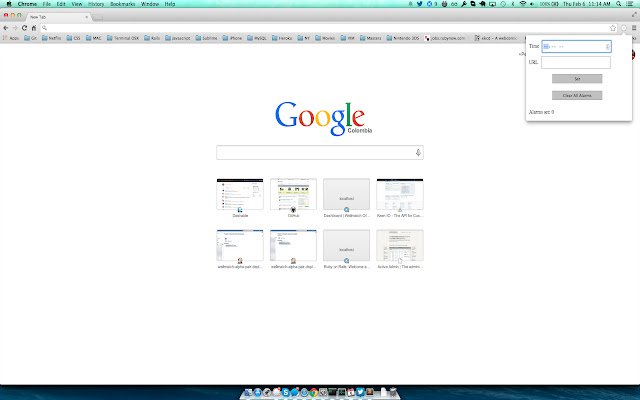
Task: Open the Masters bookmarks folder
Action: pyautogui.click(x=370, y=38)
